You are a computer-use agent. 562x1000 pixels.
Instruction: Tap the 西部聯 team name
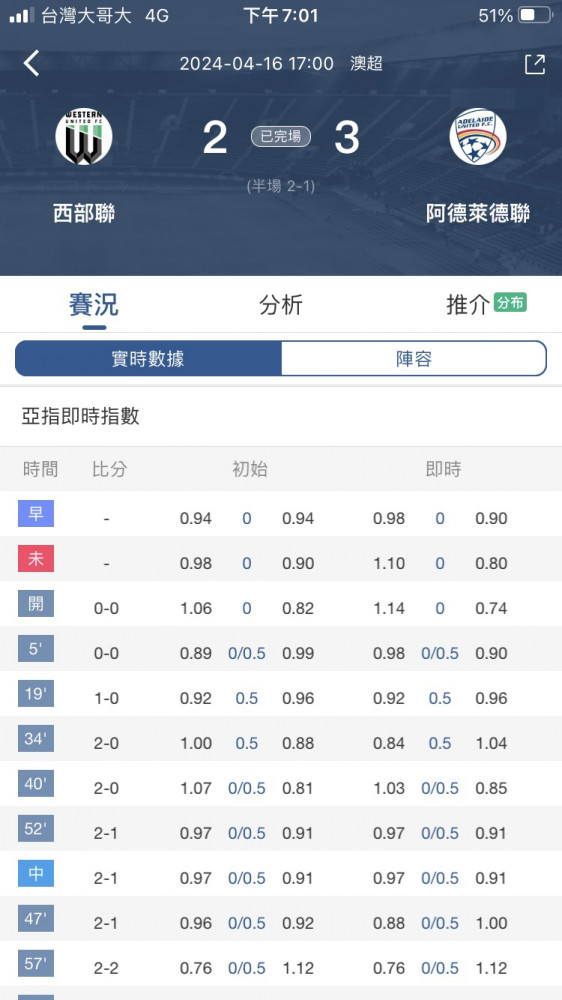[84, 214]
